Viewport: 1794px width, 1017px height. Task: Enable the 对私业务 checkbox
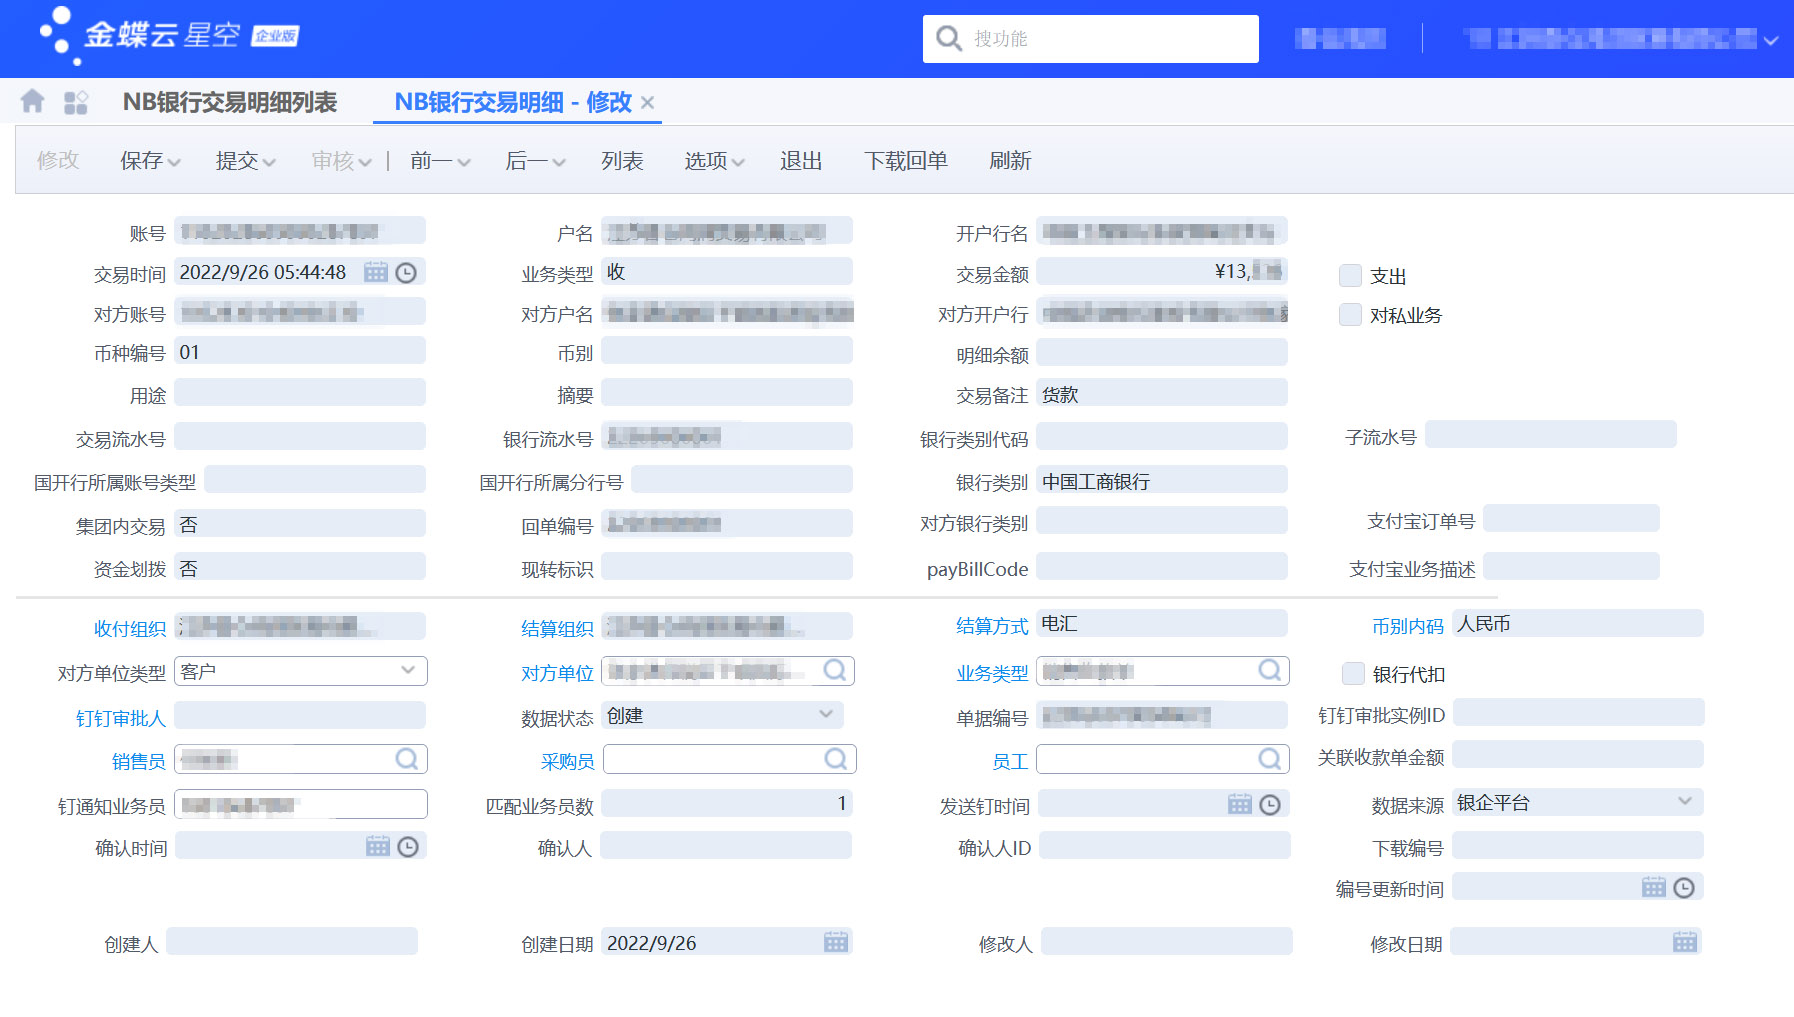point(1351,315)
